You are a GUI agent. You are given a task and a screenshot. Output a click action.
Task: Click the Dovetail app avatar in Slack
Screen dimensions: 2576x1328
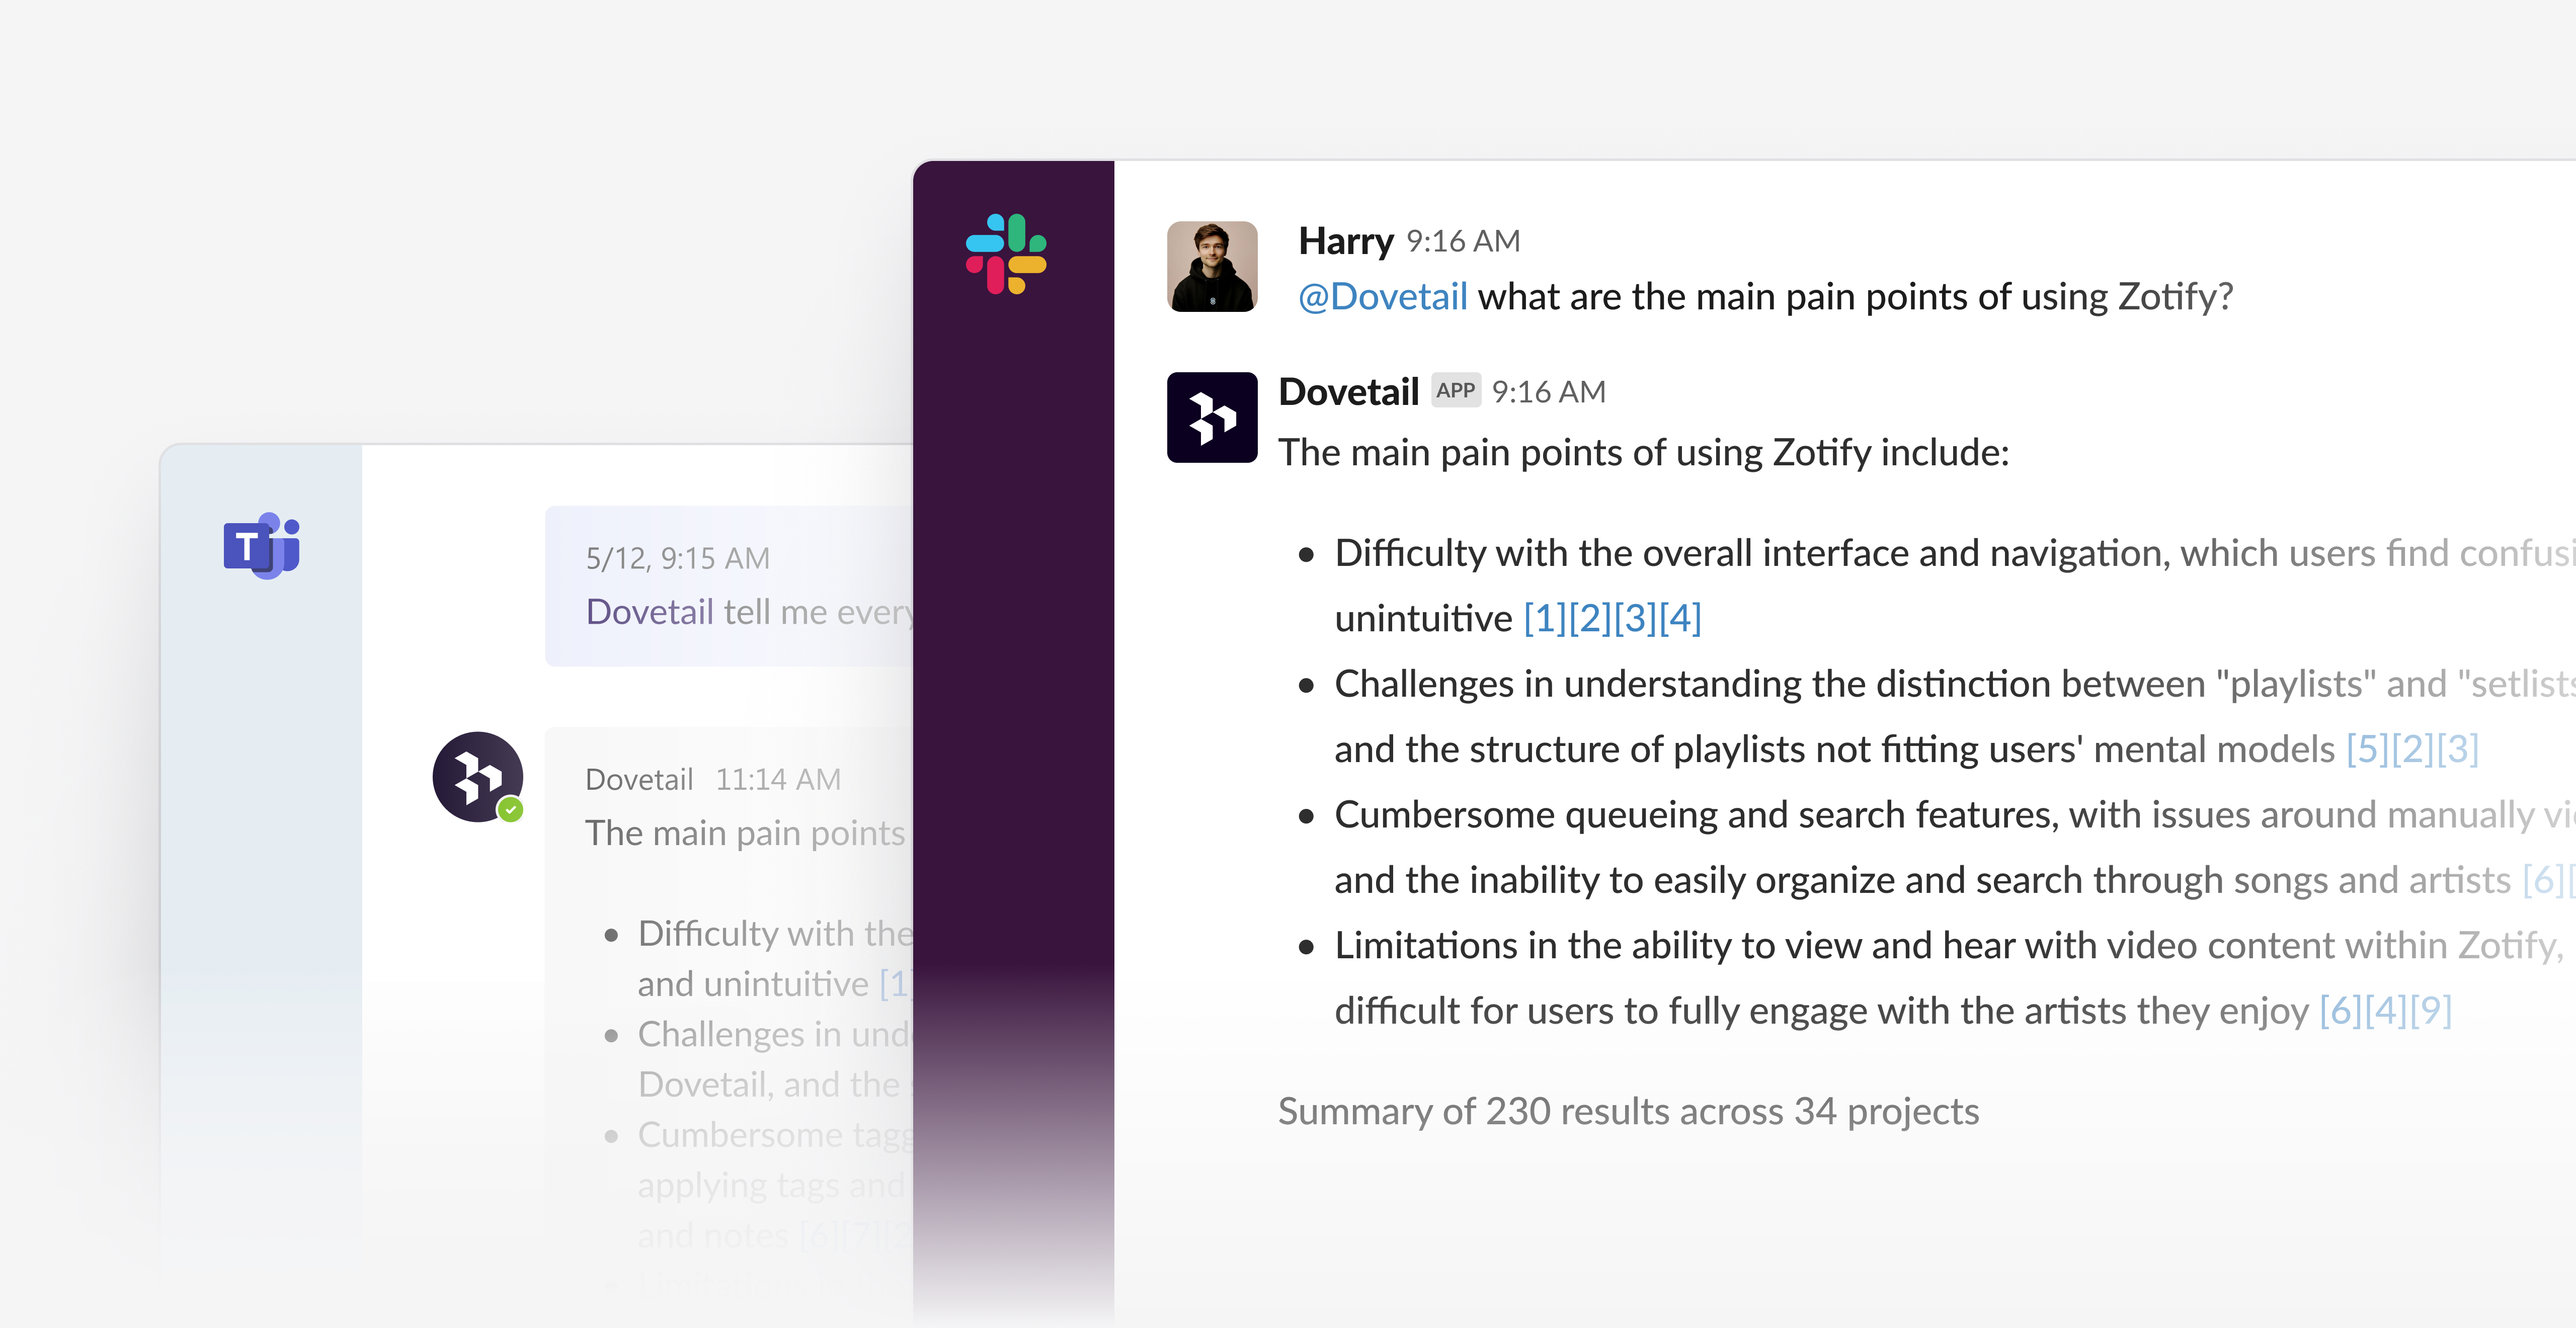pos(1212,417)
